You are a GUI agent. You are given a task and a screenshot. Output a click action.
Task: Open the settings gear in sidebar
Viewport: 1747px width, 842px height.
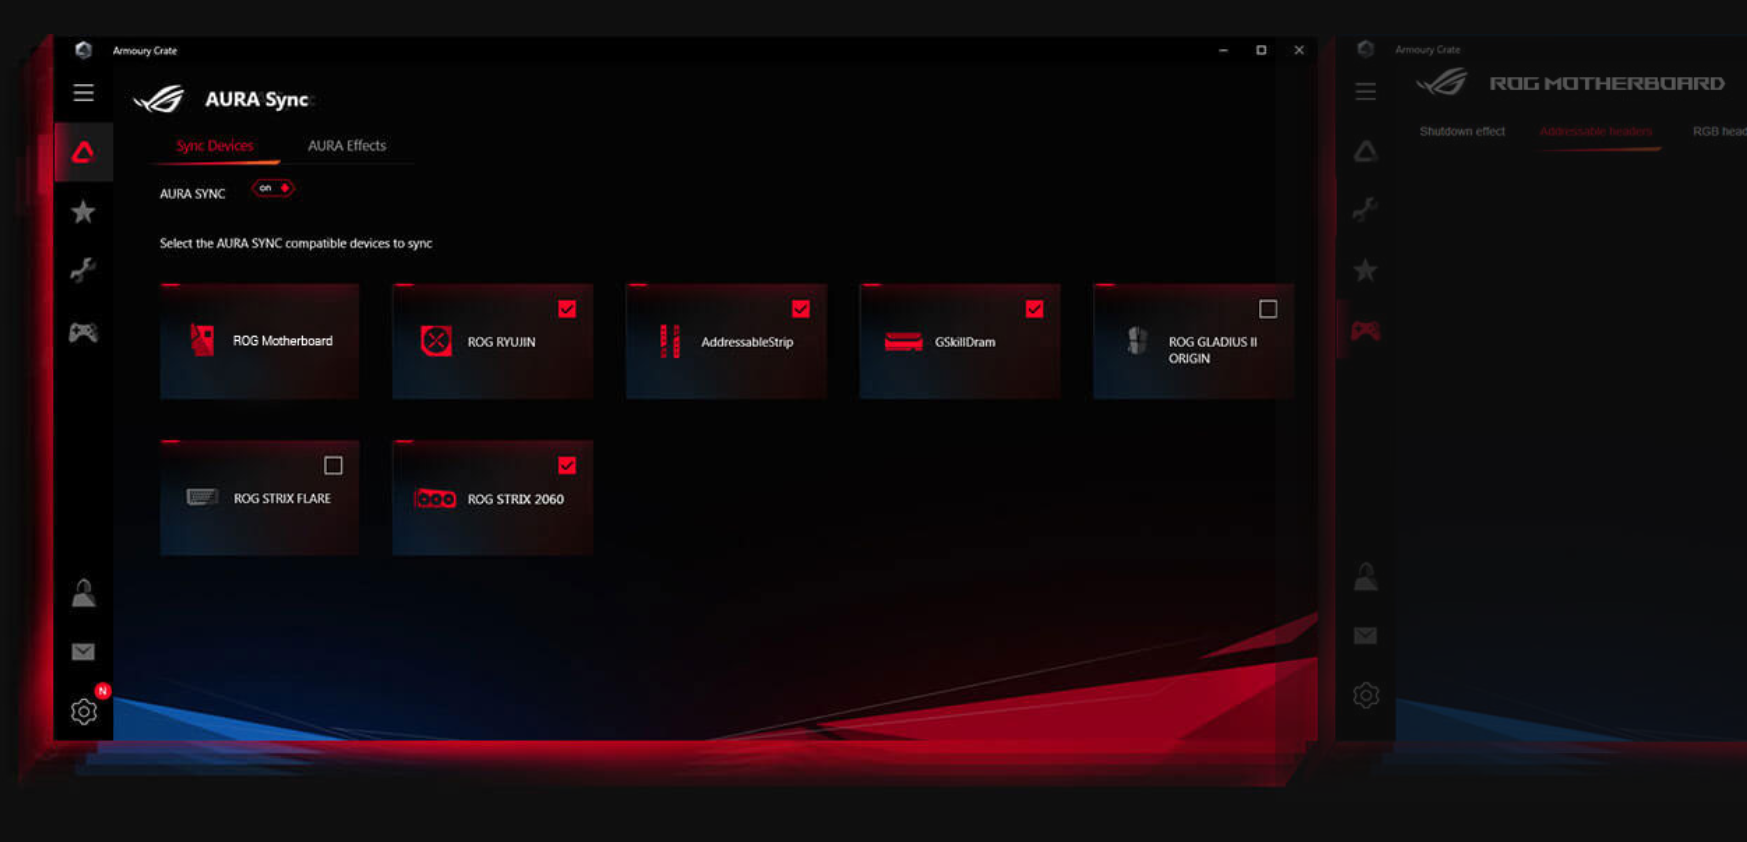click(x=83, y=711)
